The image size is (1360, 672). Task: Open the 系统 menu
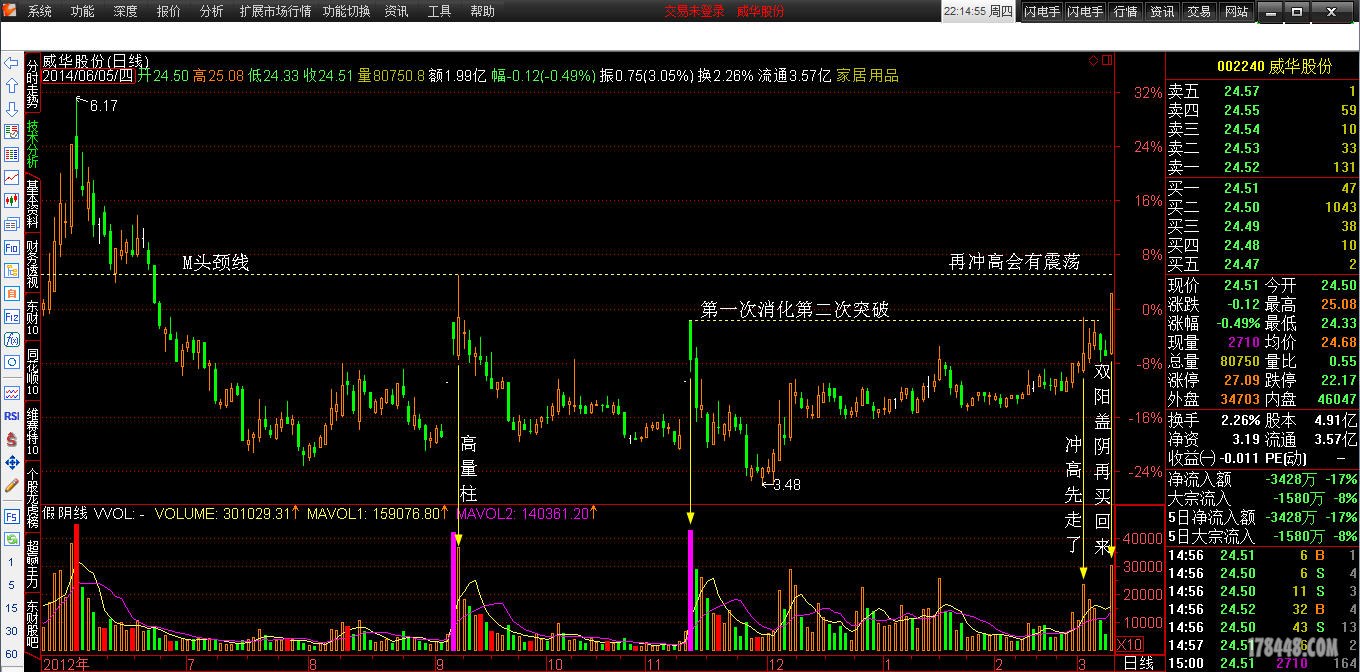point(39,12)
